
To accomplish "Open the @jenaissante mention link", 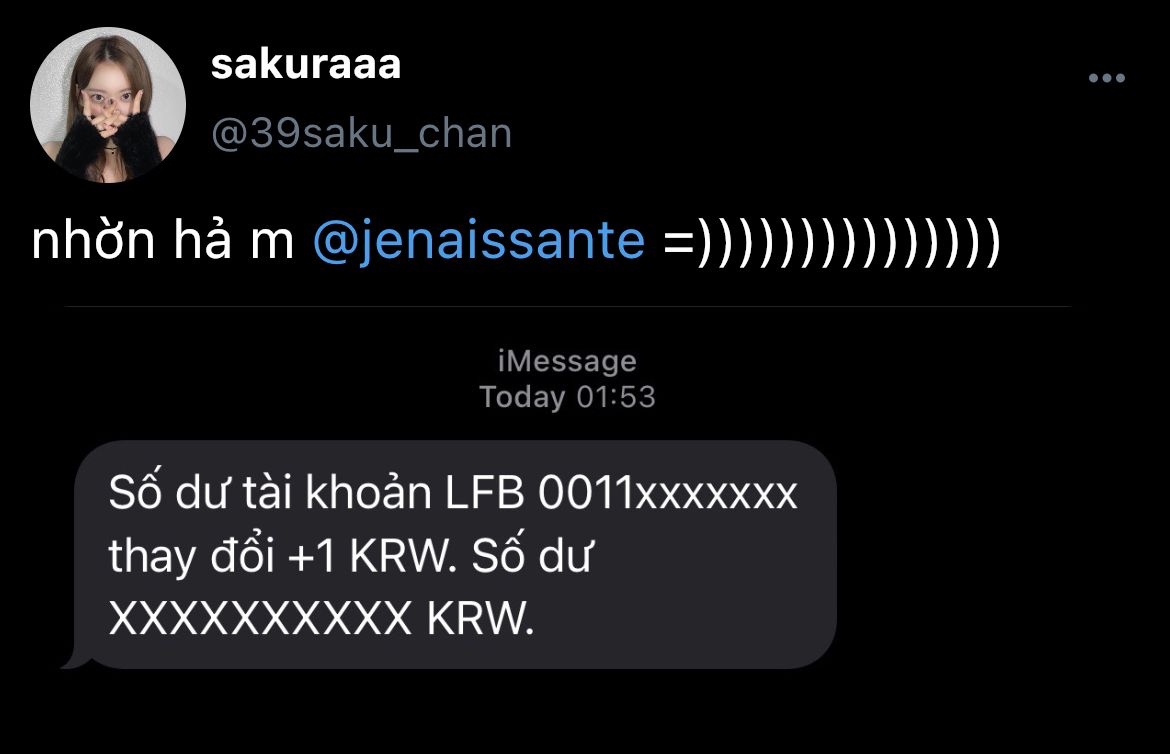I will coord(479,241).
